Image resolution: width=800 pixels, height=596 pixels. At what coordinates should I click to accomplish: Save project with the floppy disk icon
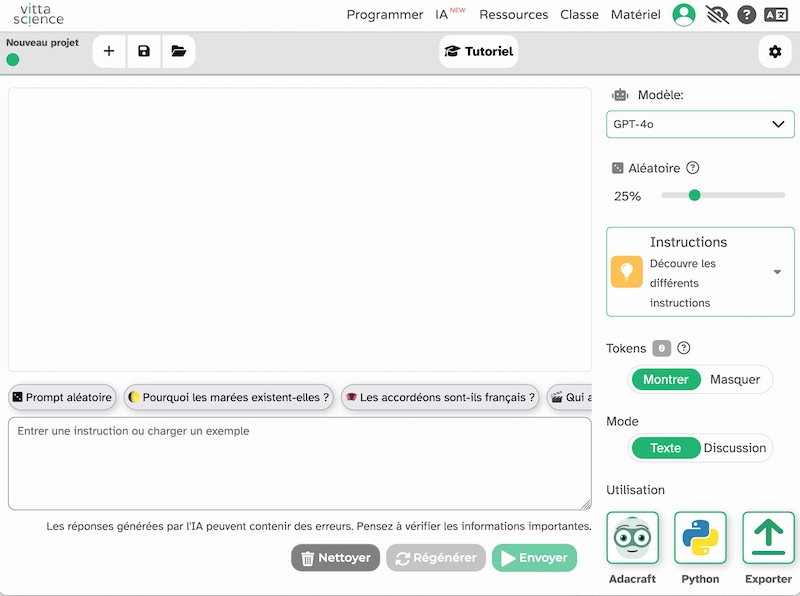(144, 51)
